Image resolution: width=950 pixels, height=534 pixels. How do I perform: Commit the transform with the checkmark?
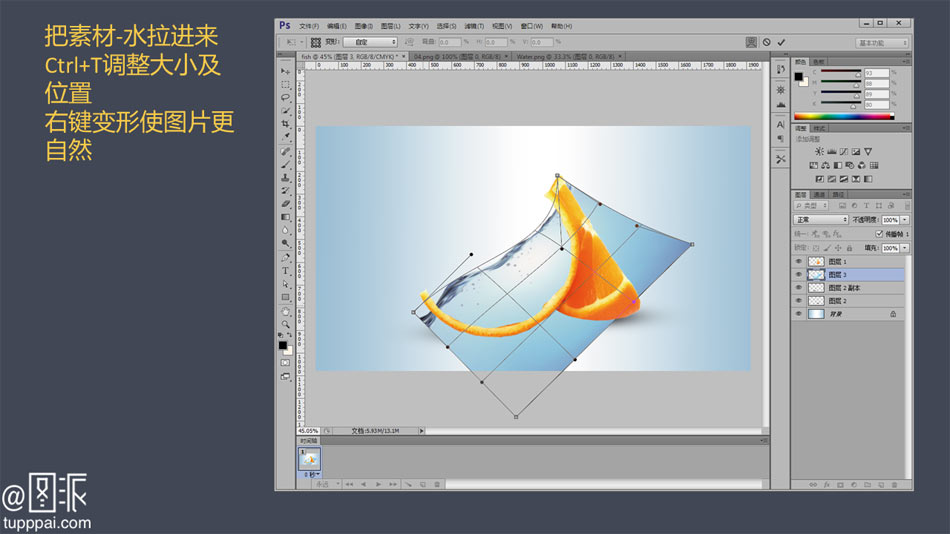pos(781,42)
